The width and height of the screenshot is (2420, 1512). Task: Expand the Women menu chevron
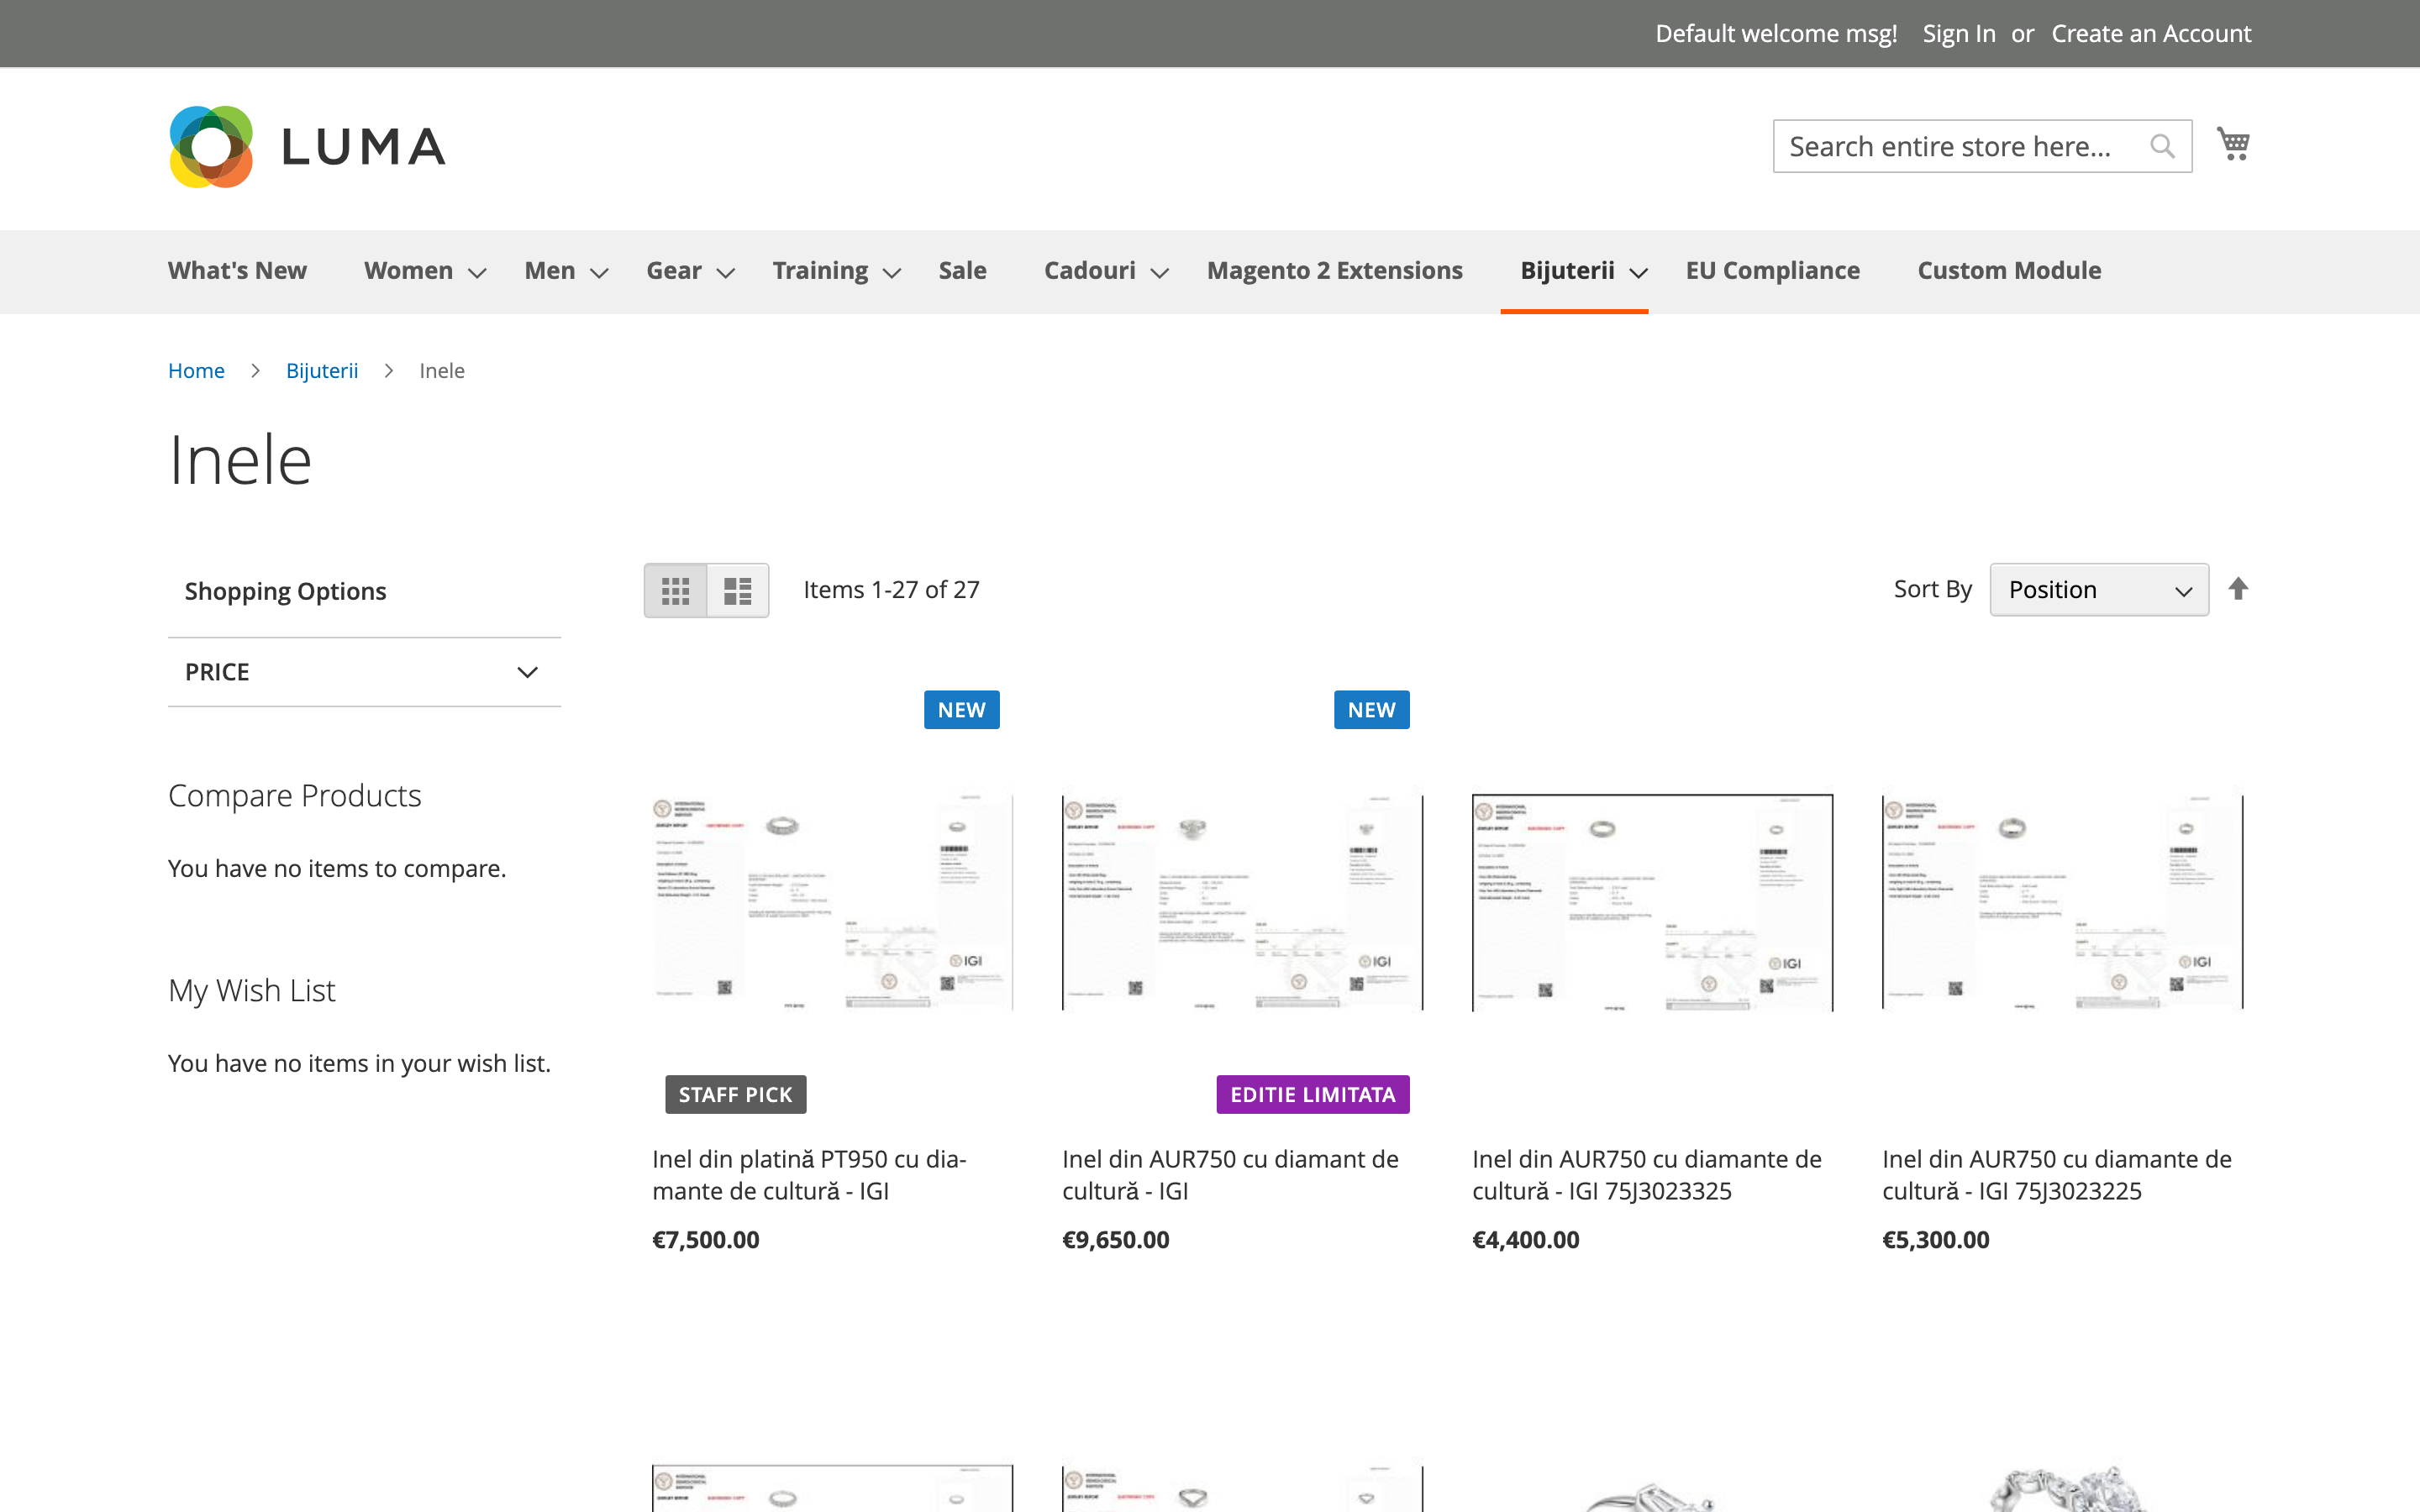click(x=478, y=273)
